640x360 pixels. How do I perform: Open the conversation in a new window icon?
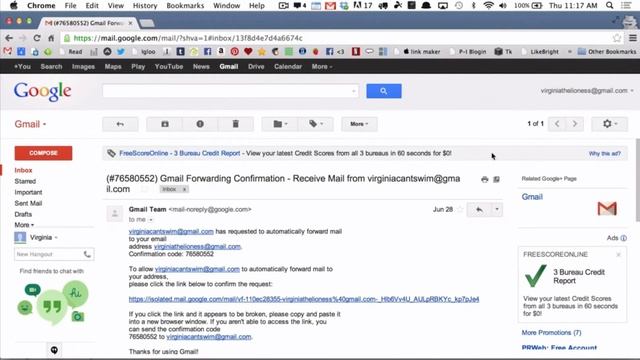[x=496, y=179]
